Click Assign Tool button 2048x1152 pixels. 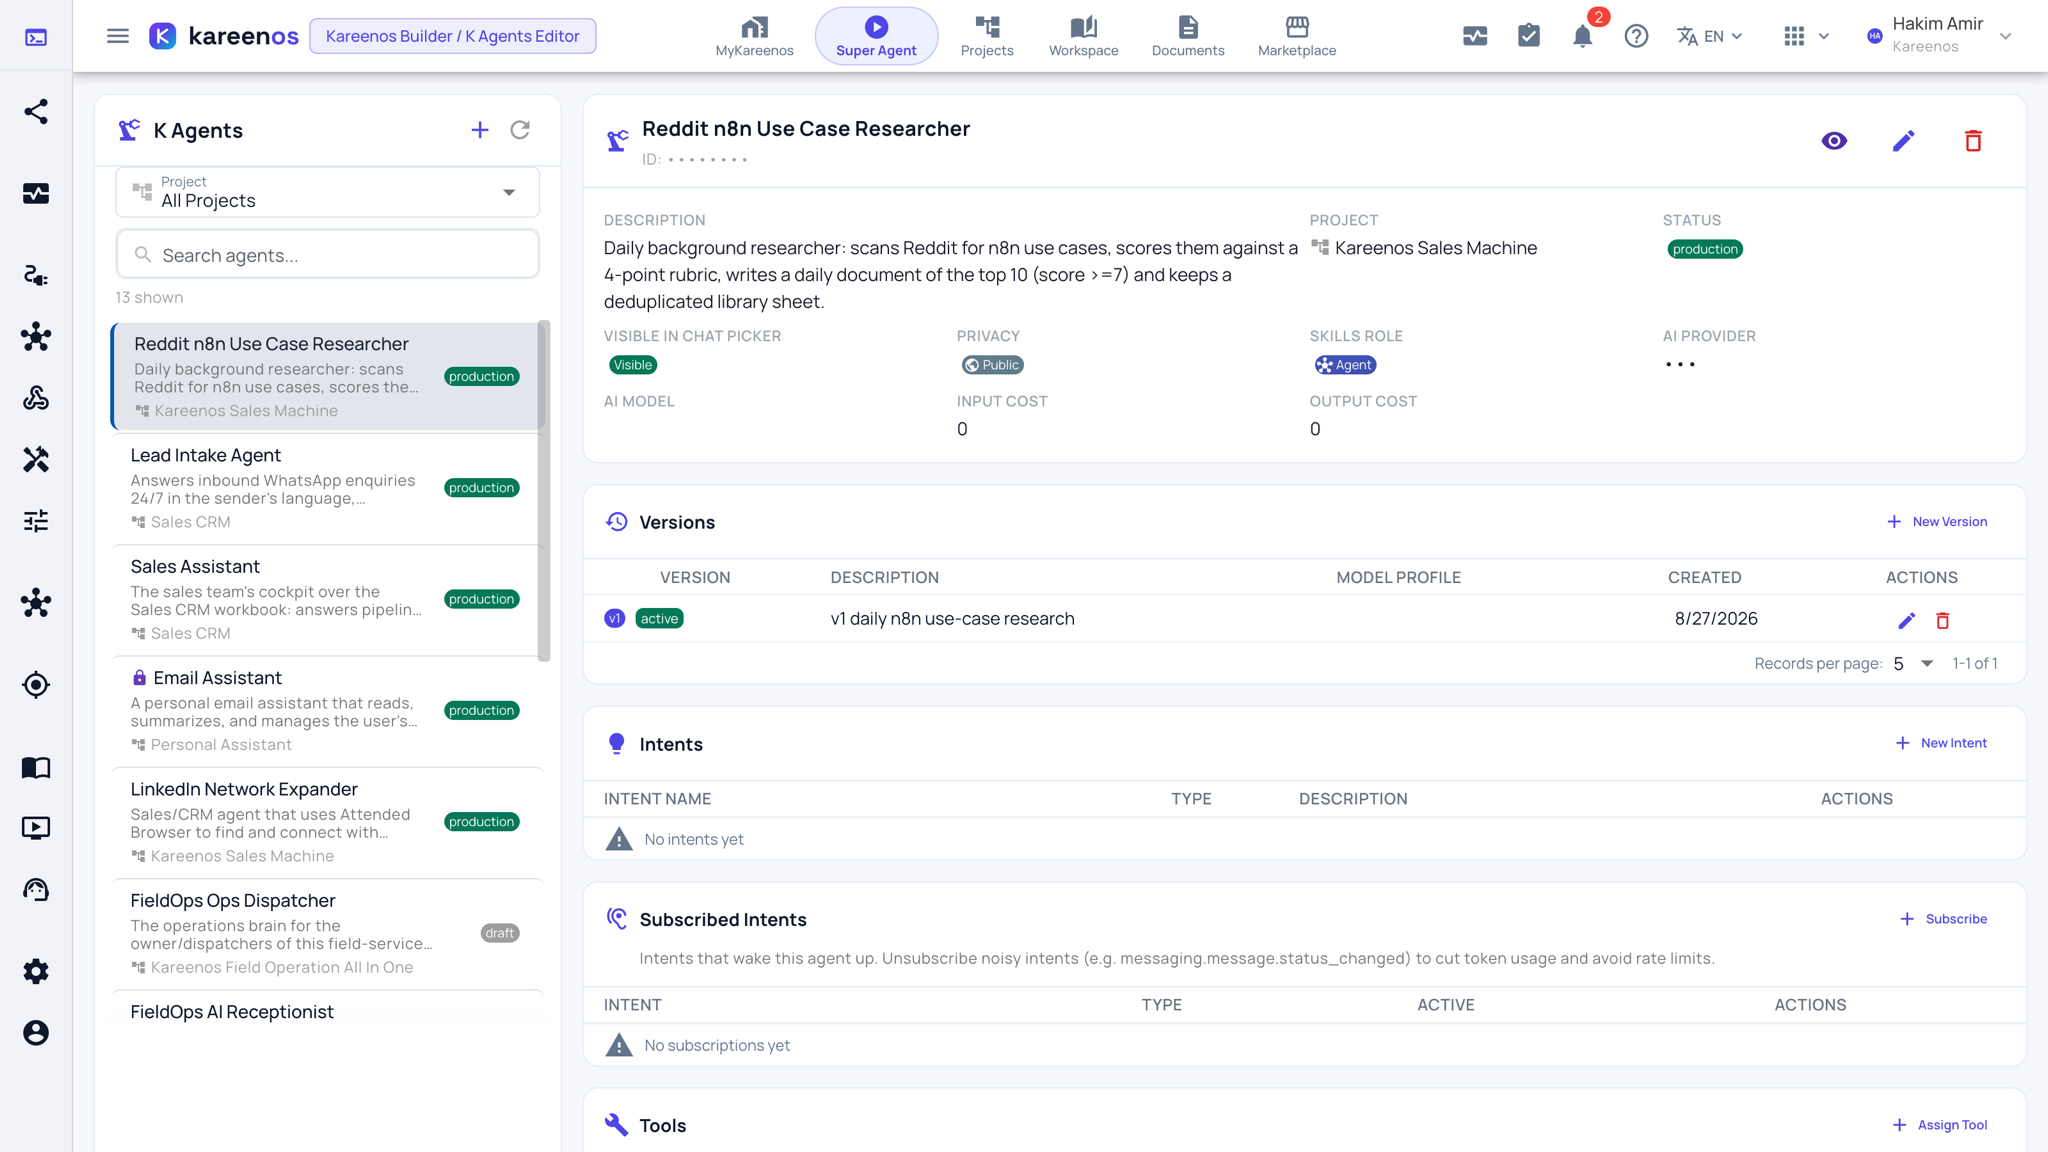click(x=1940, y=1125)
